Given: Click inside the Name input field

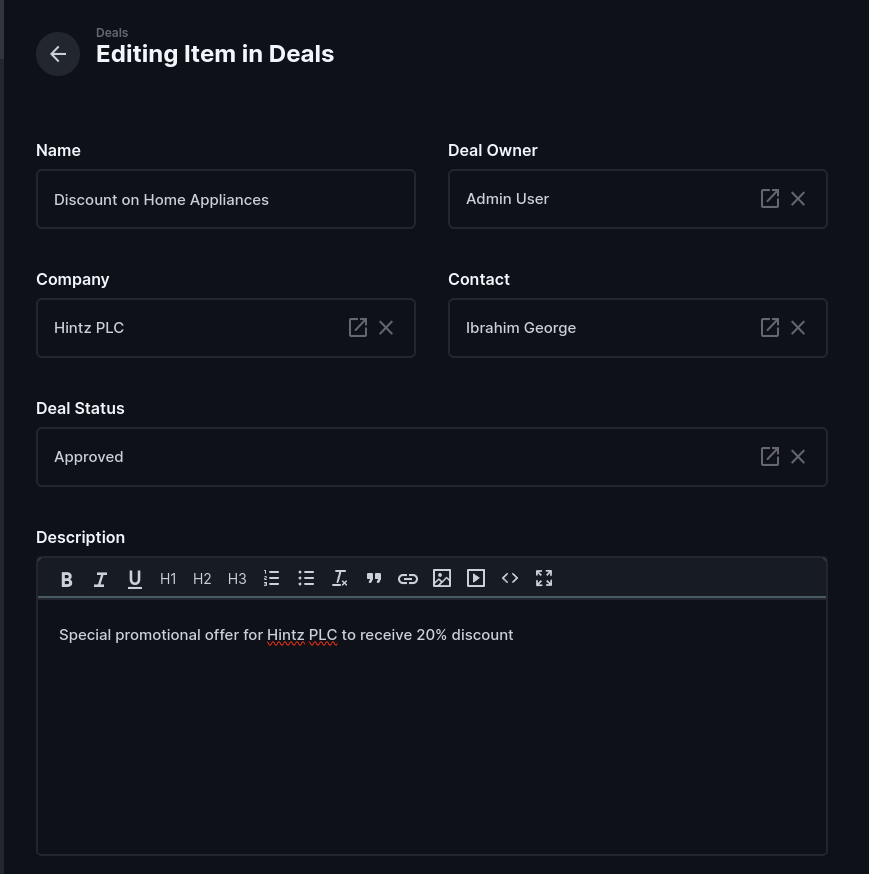Looking at the screenshot, I should coord(225,199).
